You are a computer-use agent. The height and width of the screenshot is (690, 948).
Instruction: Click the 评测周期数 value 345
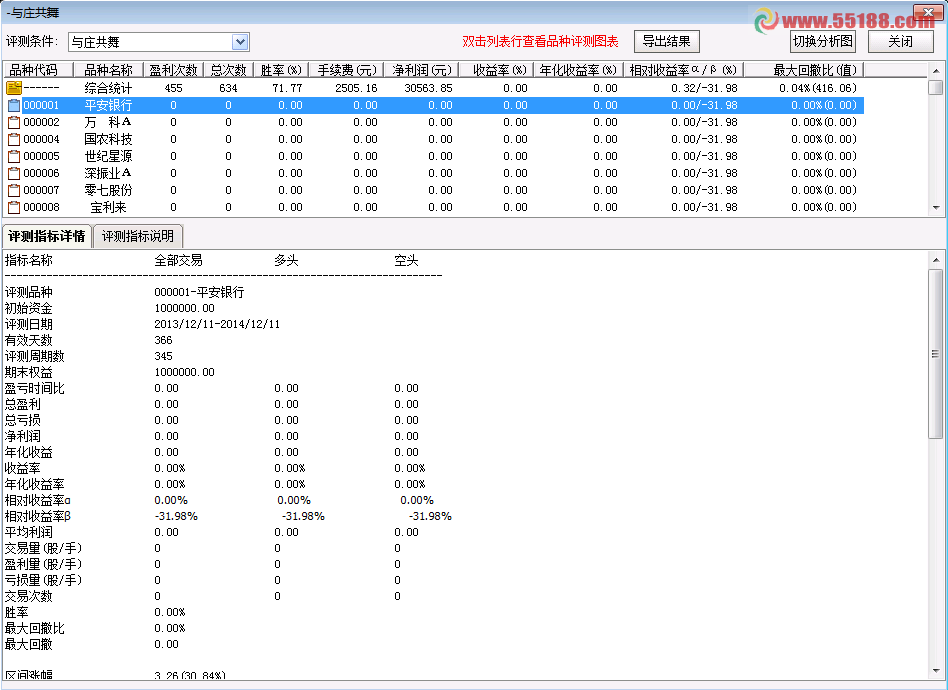[x=163, y=356]
